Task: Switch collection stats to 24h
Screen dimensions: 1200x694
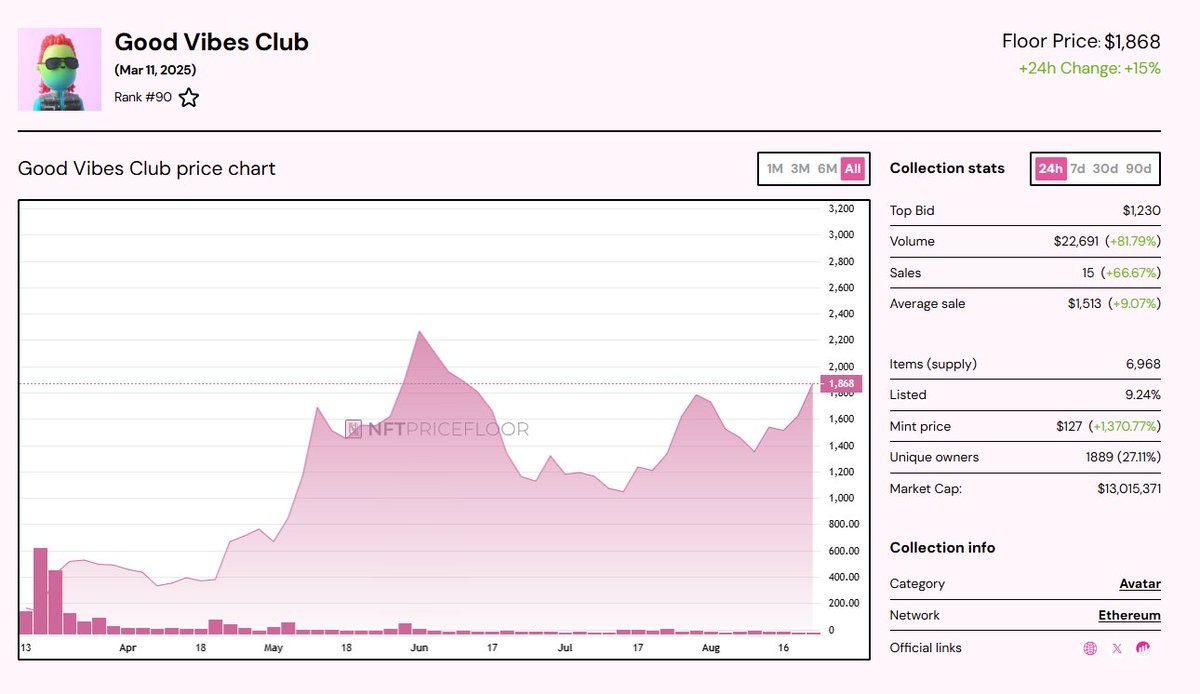Action: 1050,169
